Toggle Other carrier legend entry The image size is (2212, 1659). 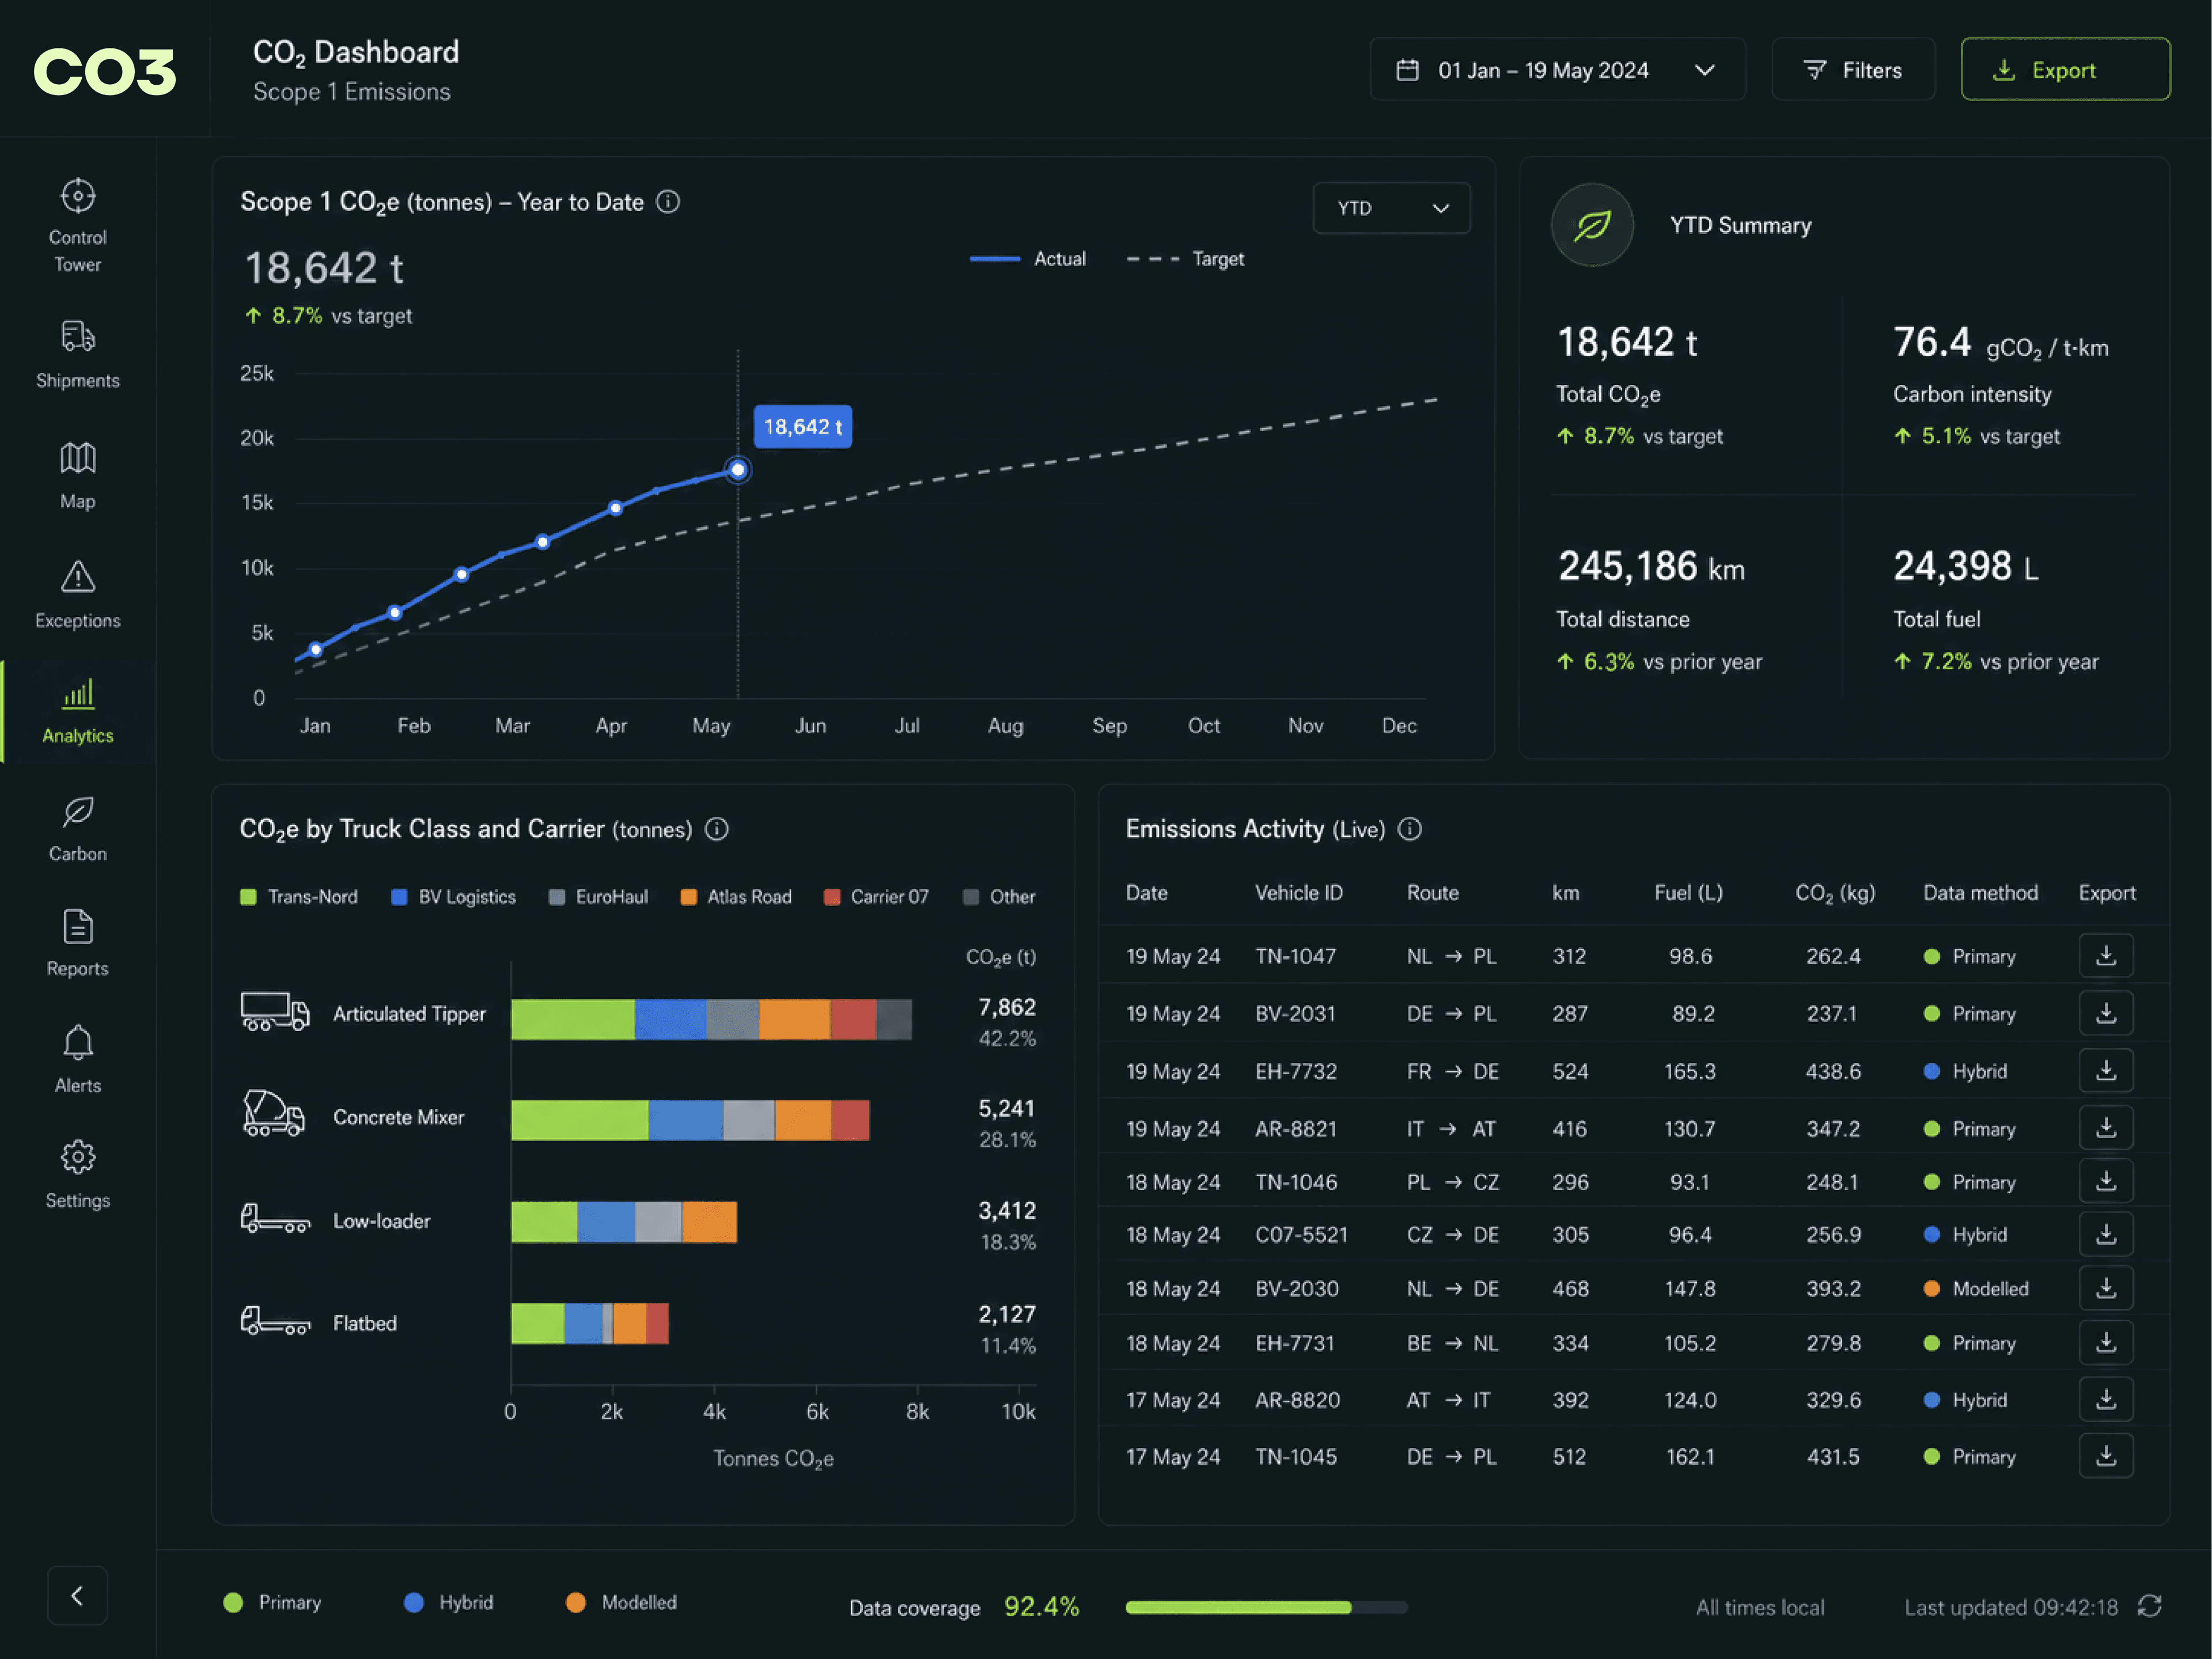point(999,897)
